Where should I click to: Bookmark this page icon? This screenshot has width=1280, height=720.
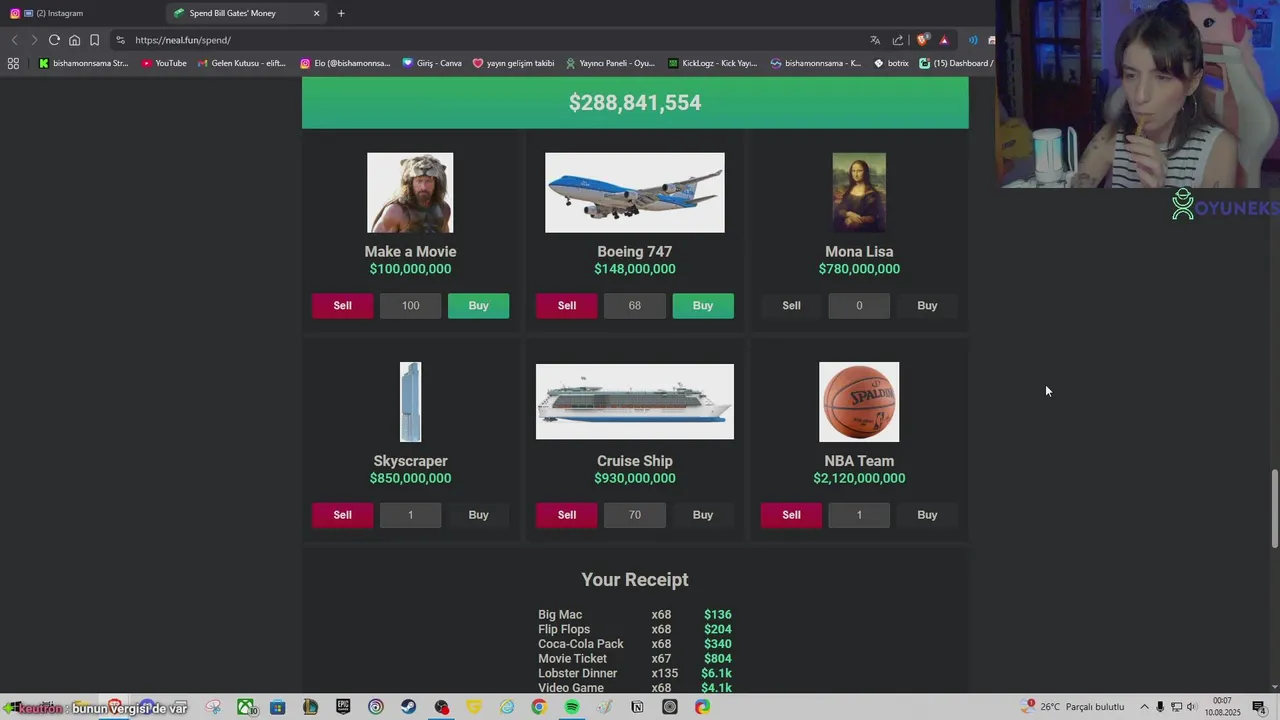(x=94, y=40)
